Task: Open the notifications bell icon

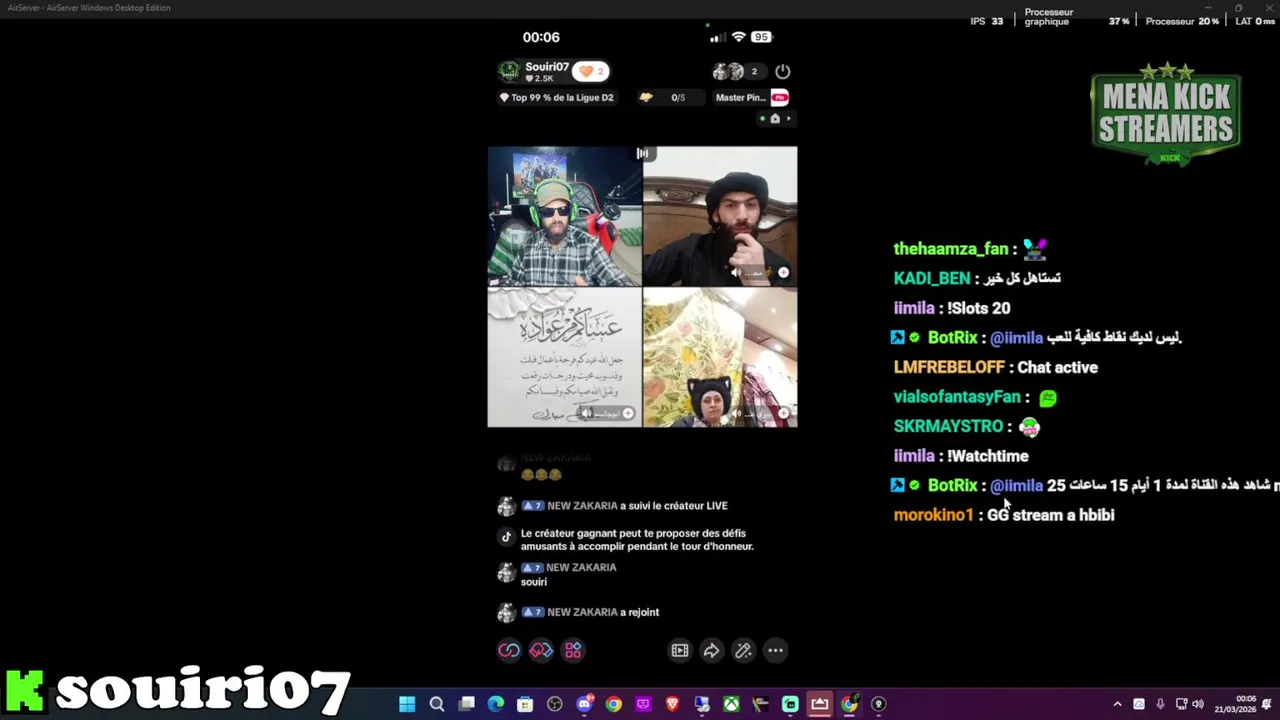Action: (x=1267, y=704)
